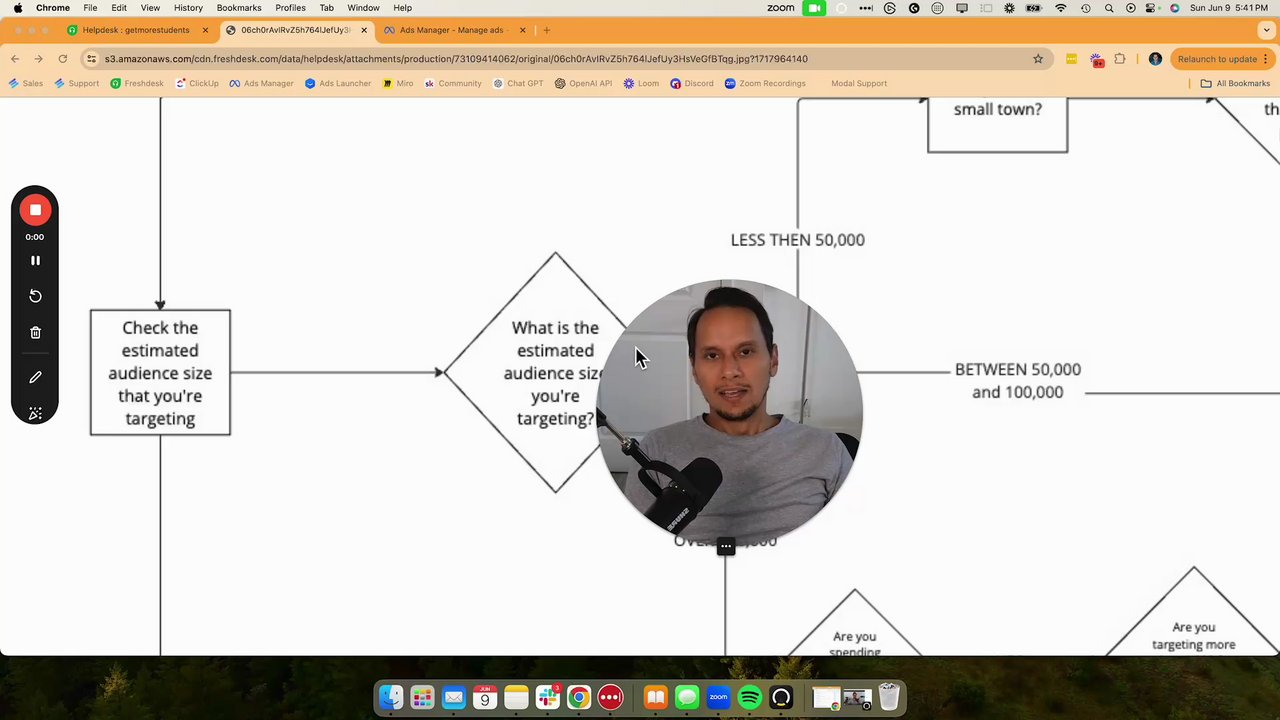Screen dimensions: 1280x720
Task: Click the "What is the estimated audience size" diamond
Action: (x=555, y=373)
